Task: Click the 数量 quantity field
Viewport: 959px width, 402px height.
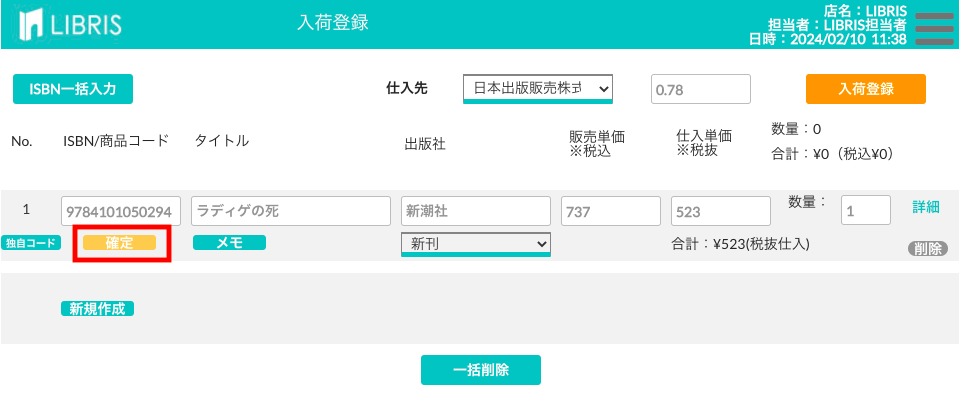Action: 866,210
